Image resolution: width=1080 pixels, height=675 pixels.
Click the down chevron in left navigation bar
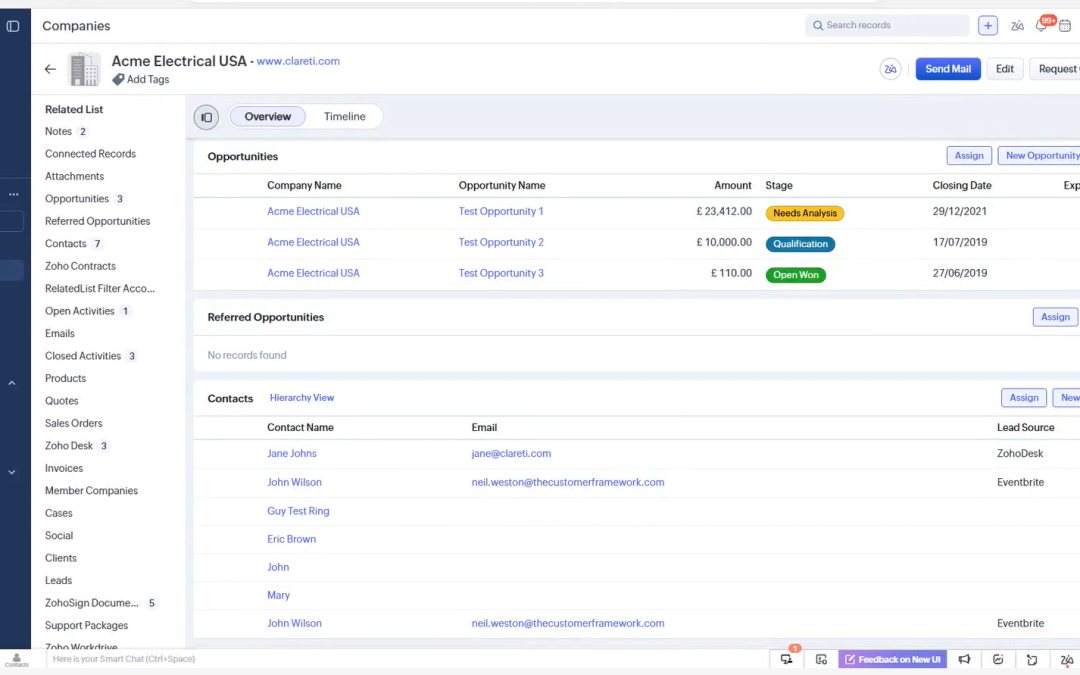[12, 472]
